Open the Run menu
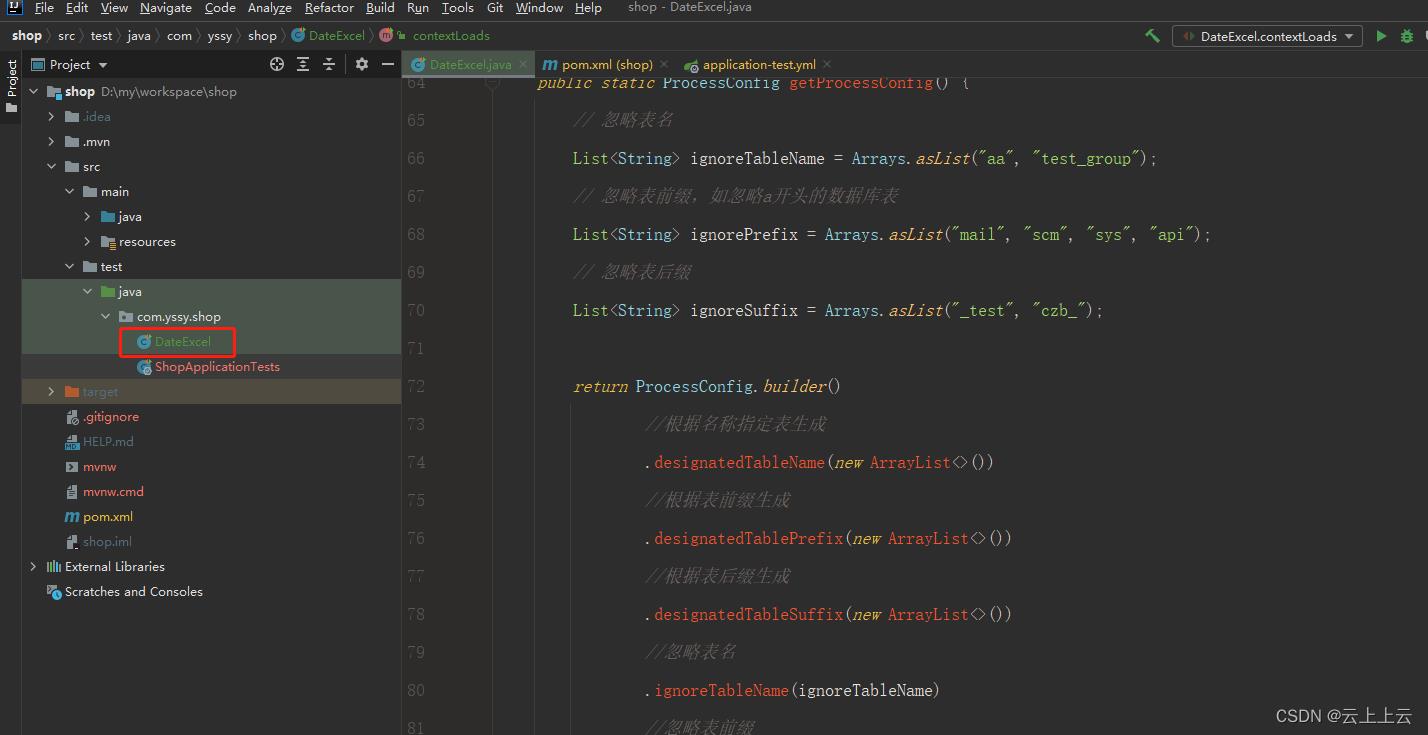 [418, 8]
